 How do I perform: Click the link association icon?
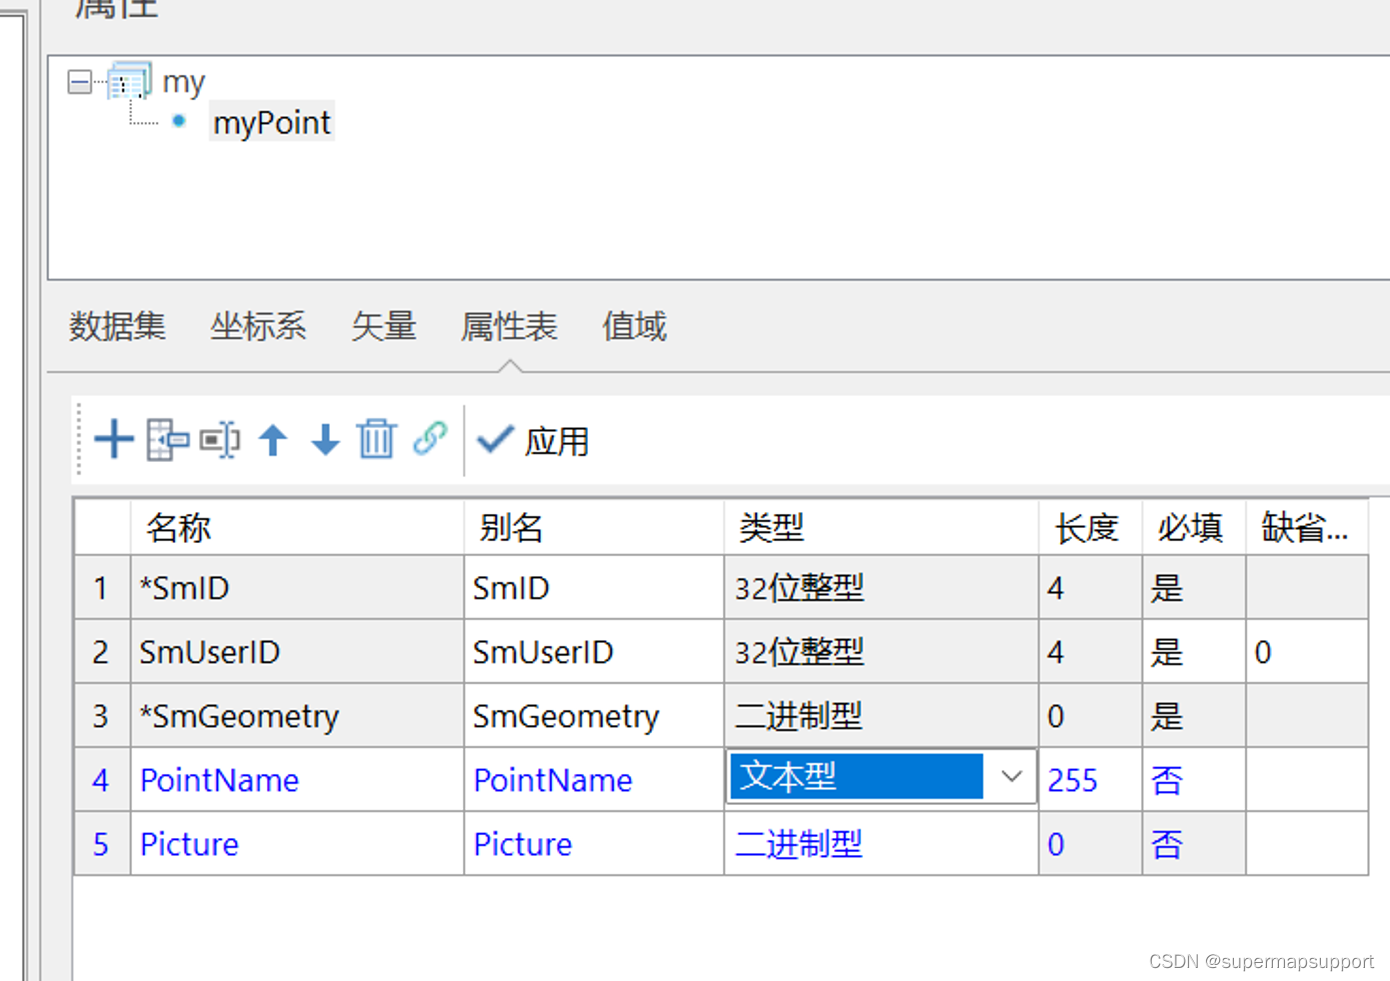pyautogui.click(x=429, y=440)
